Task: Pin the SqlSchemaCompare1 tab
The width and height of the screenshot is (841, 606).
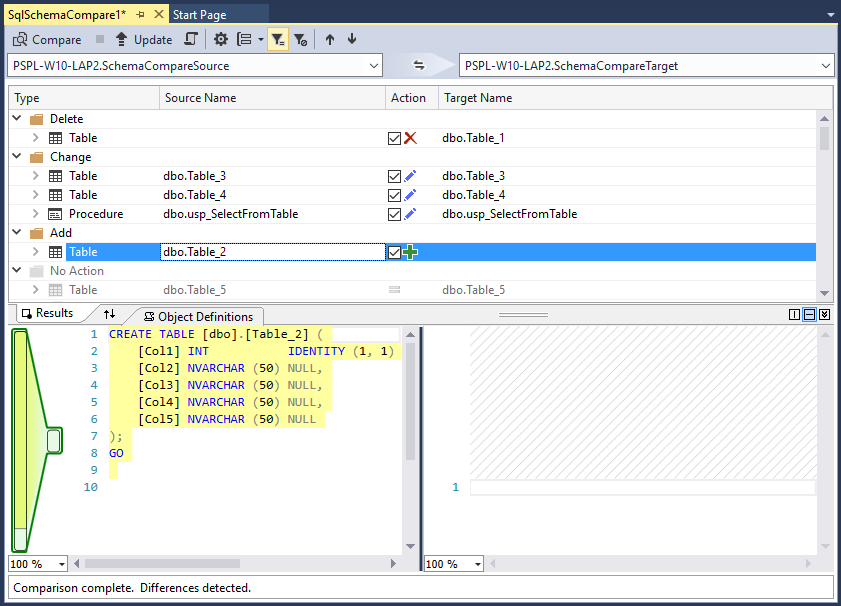Action: pos(141,15)
